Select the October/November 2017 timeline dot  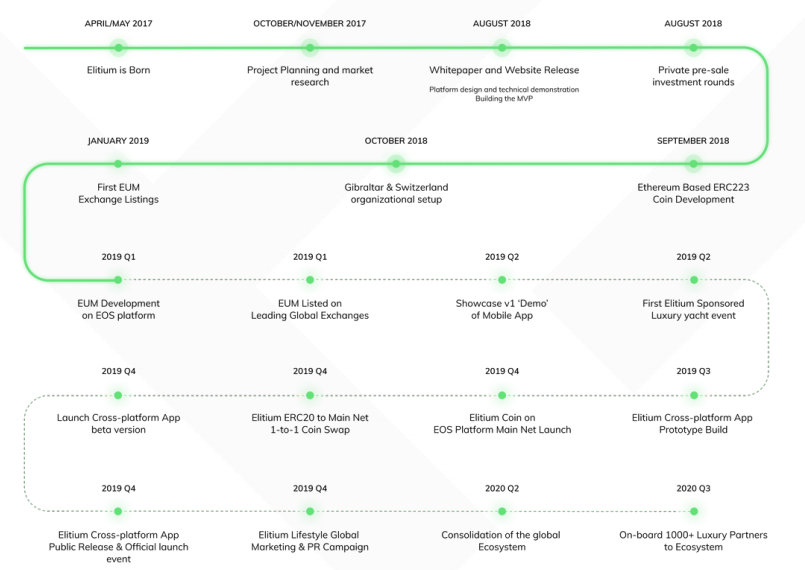pos(310,47)
